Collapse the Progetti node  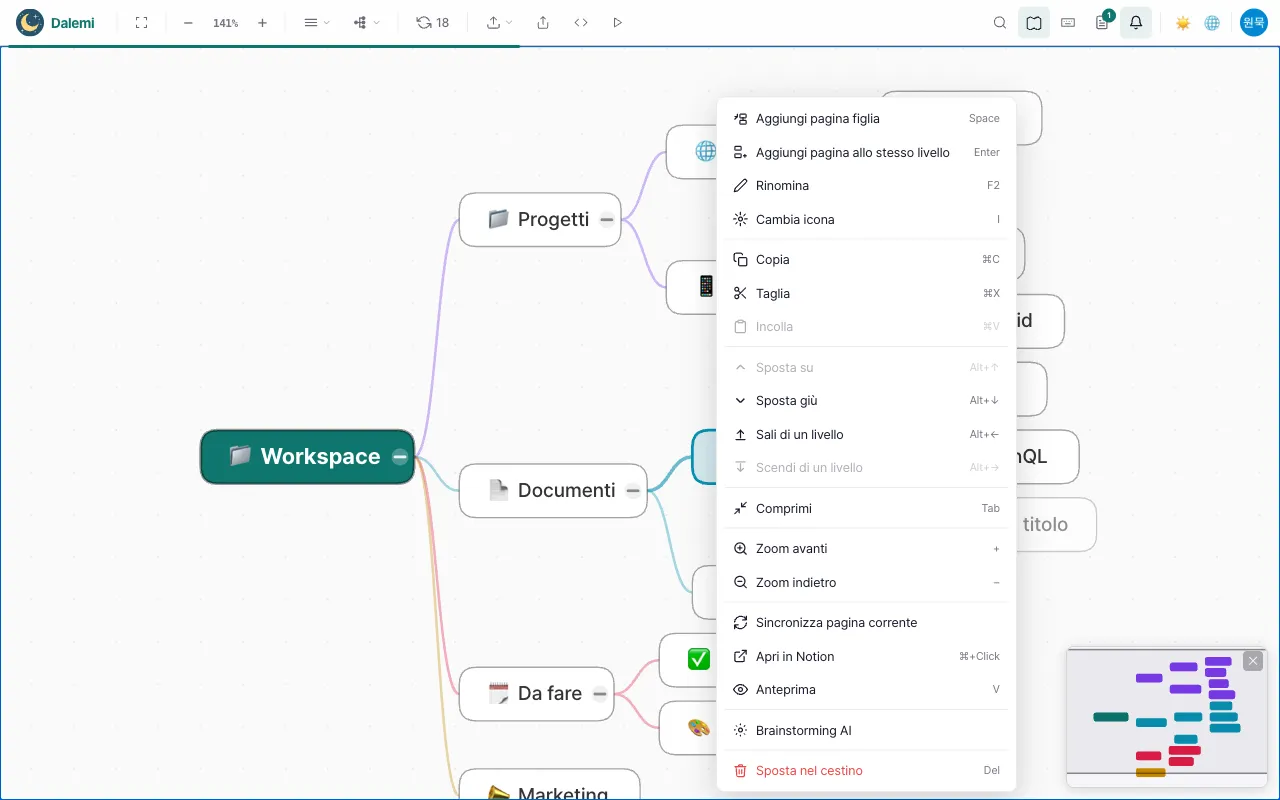607,220
